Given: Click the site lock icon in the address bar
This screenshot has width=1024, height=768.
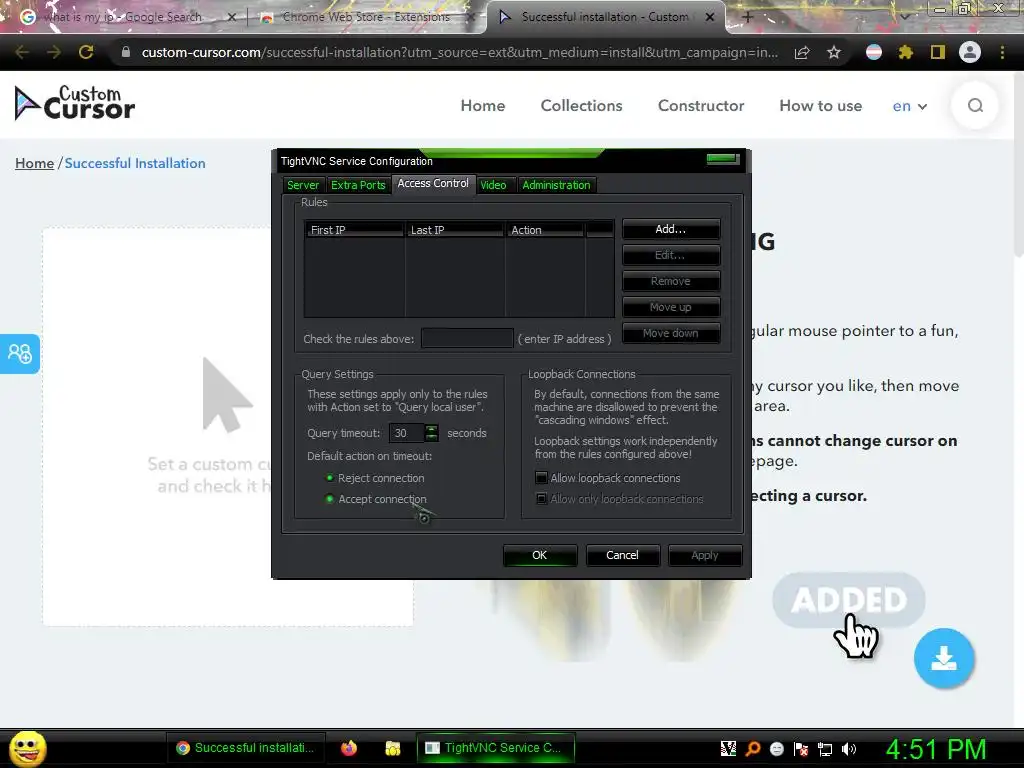Looking at the screenshot, I should click(x=126, y=52).
